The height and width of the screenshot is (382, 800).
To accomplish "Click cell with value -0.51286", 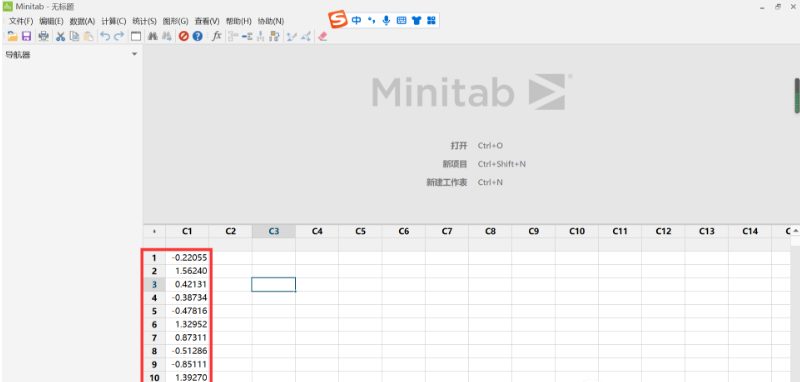I will coord(187,351).
